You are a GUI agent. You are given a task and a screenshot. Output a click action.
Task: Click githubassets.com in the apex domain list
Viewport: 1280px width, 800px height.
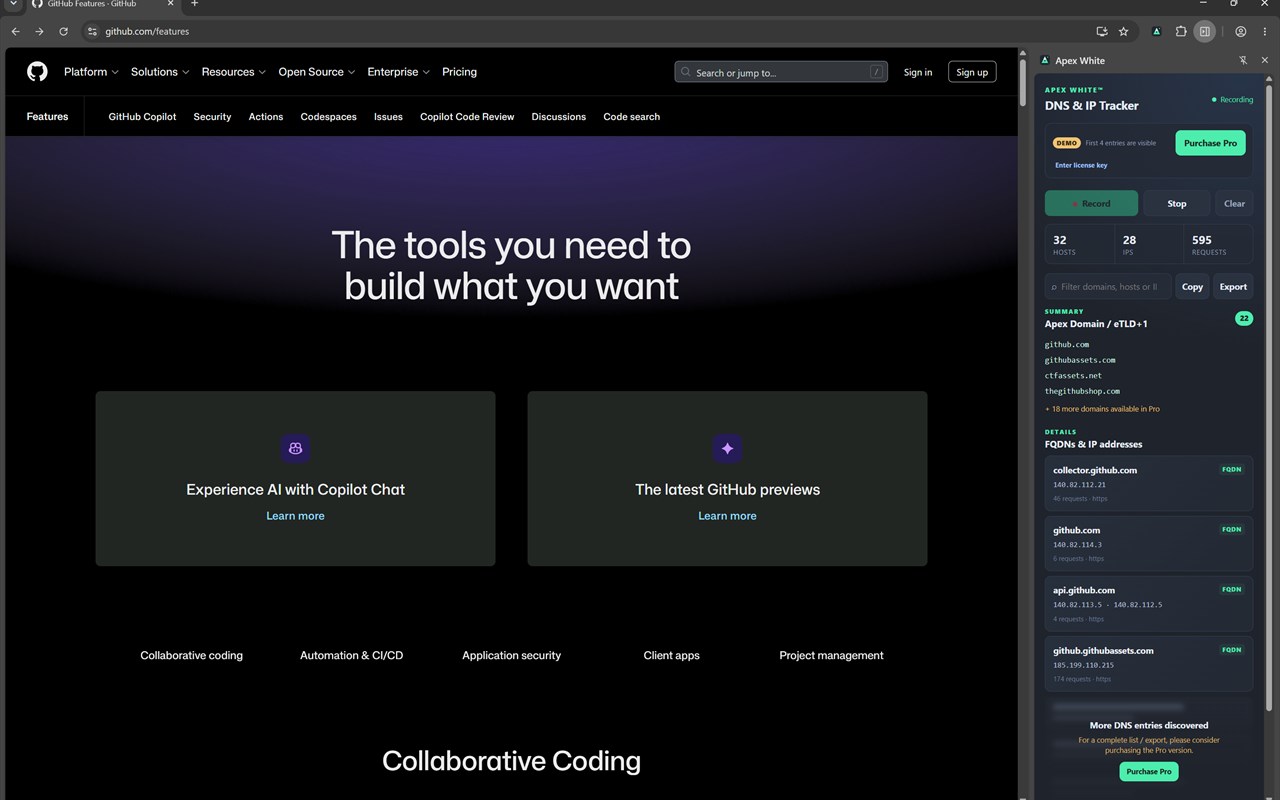coord(1080,360)
